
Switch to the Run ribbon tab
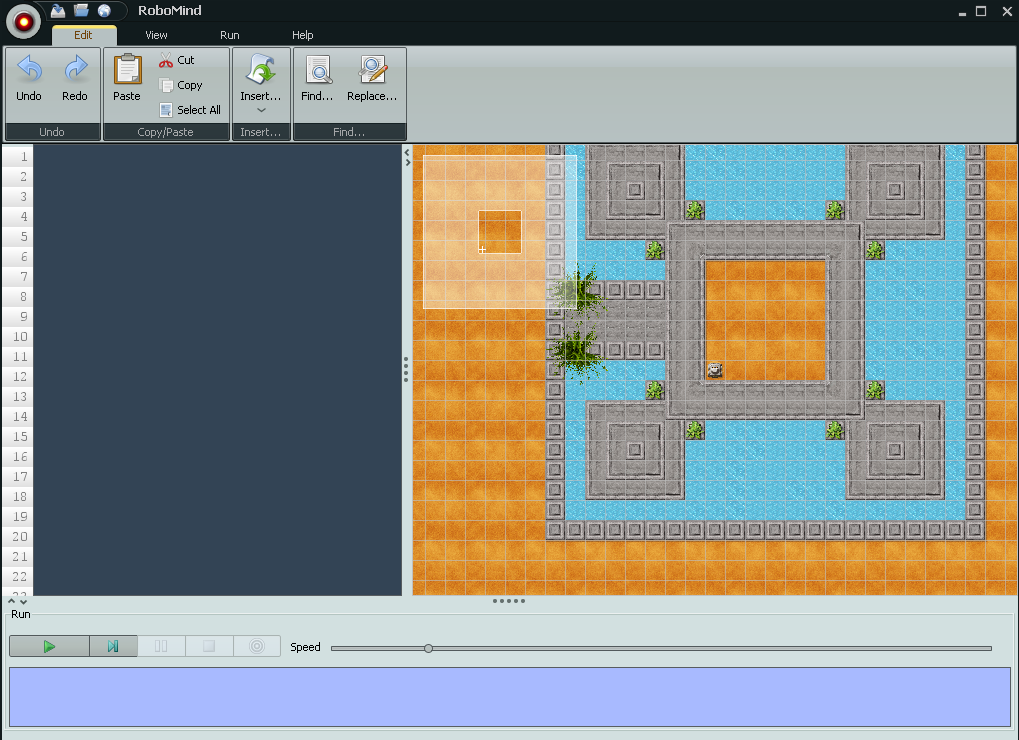pos(229,35)
